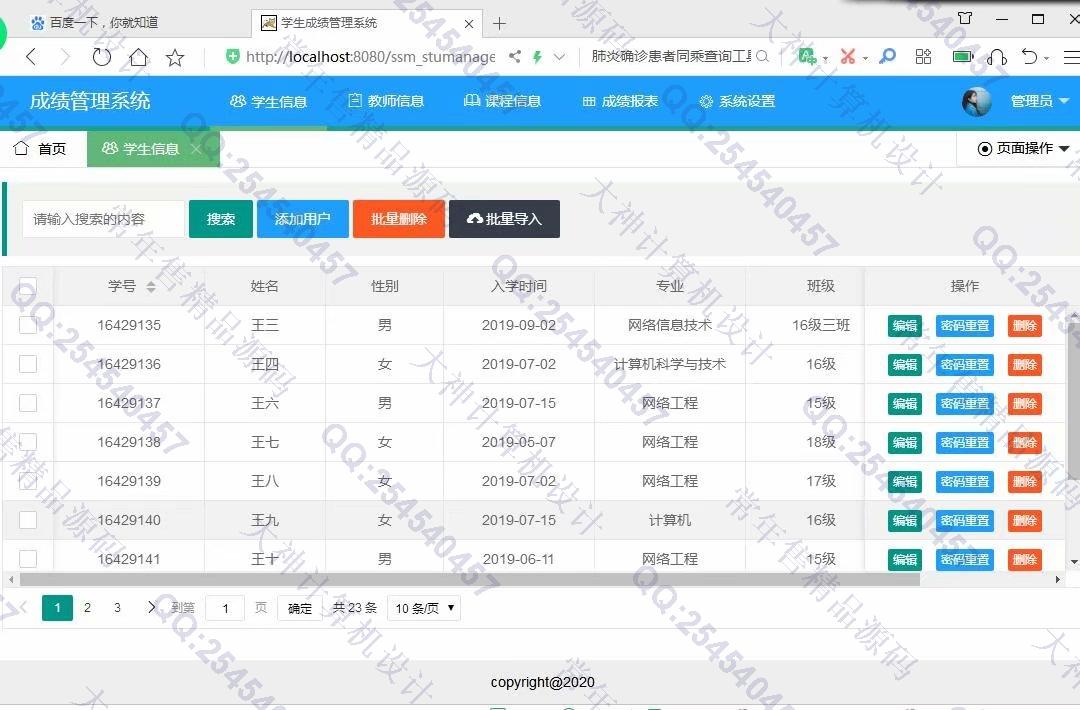Go to the next page arrow in pagination

point(152,607)
